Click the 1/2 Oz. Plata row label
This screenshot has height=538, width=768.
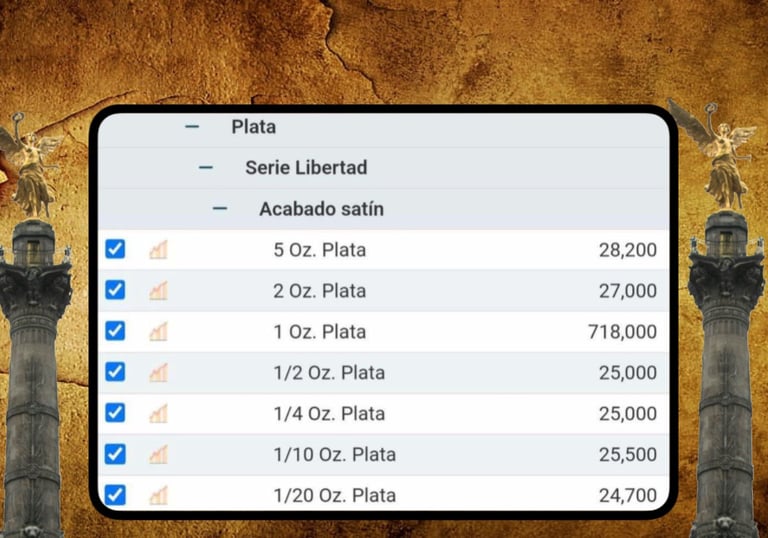coord(329,373)
